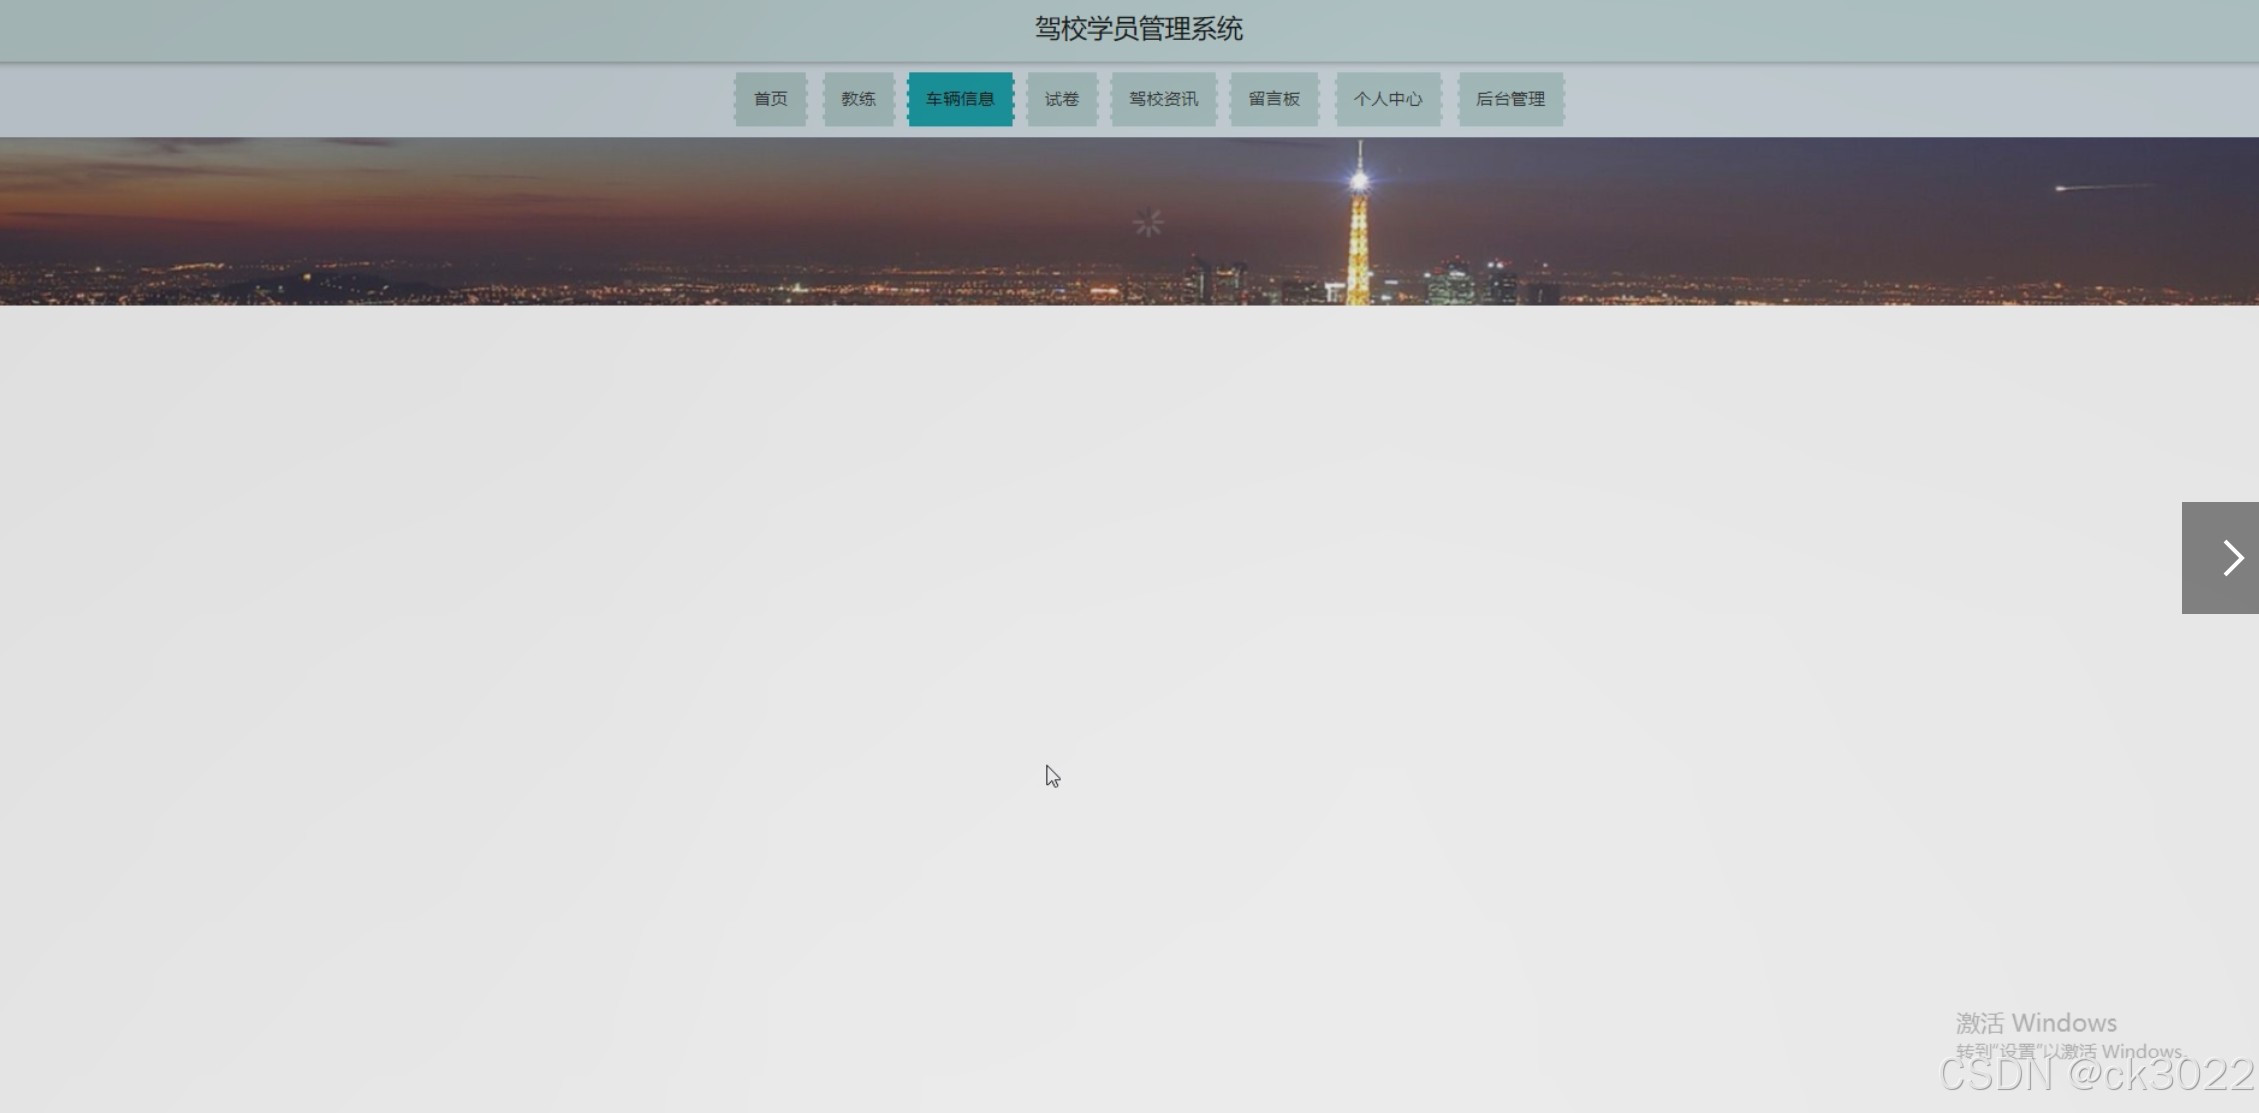This screenshot has height=1113, width=2259.
Task: Click the loading spinner on the banner
Action: (1148, 222)
